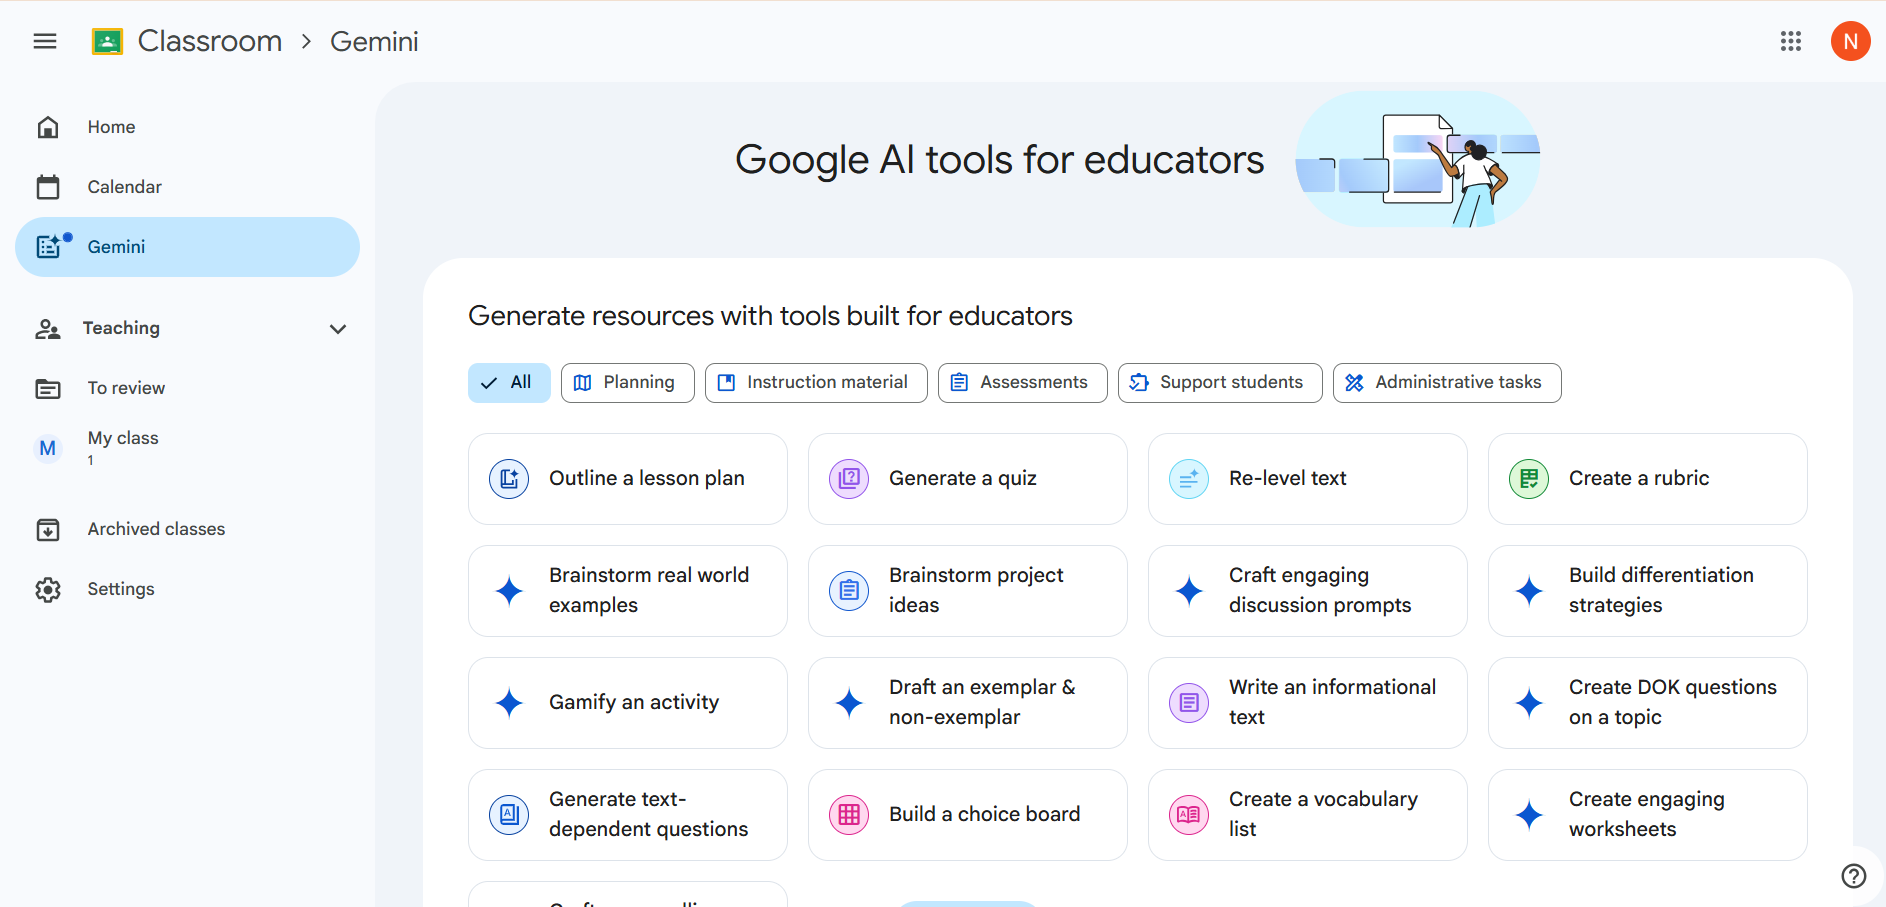The height and width of the screenshot is (907, 1886).
Task: Open the account avatar menu
Action: click(1850, 41)
